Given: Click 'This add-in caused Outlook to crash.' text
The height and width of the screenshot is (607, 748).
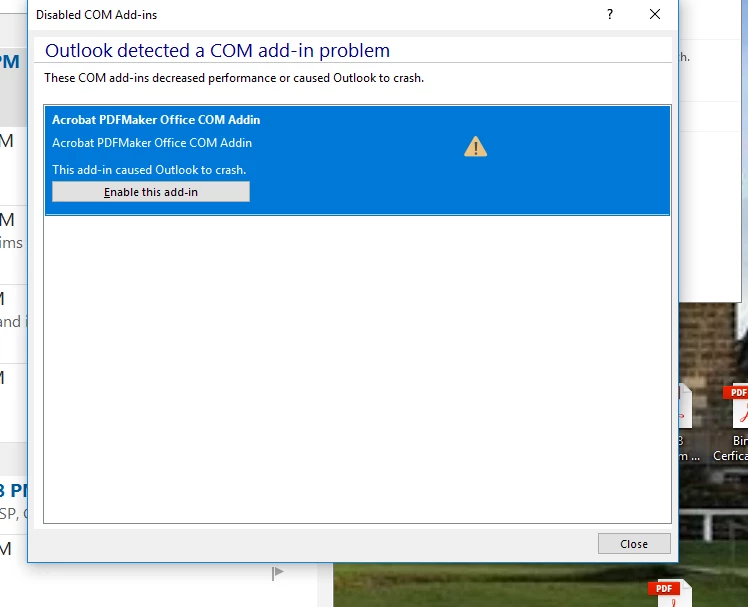Looking at the screenshot, I should (x=149, y=170).
